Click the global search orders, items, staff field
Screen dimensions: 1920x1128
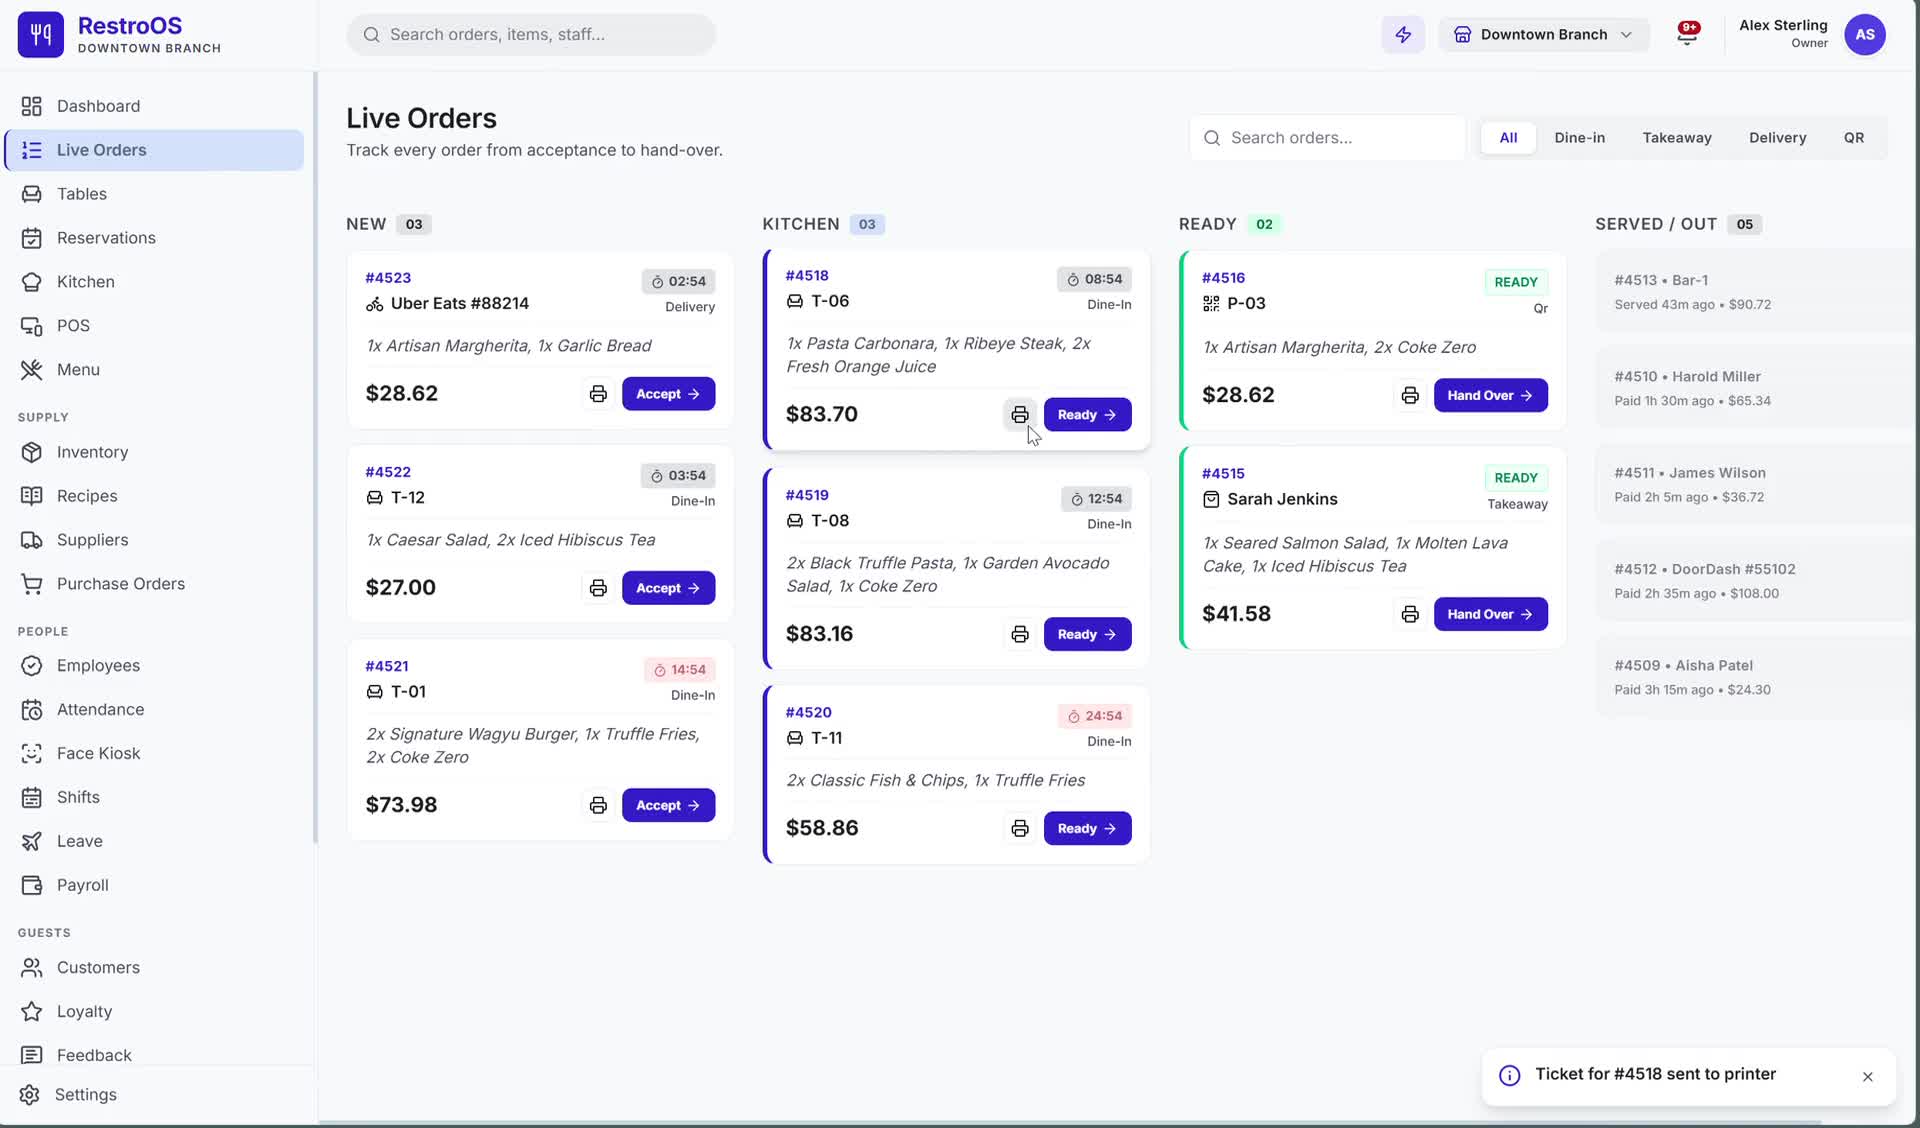pyautogui.click(x=531, y=34)
